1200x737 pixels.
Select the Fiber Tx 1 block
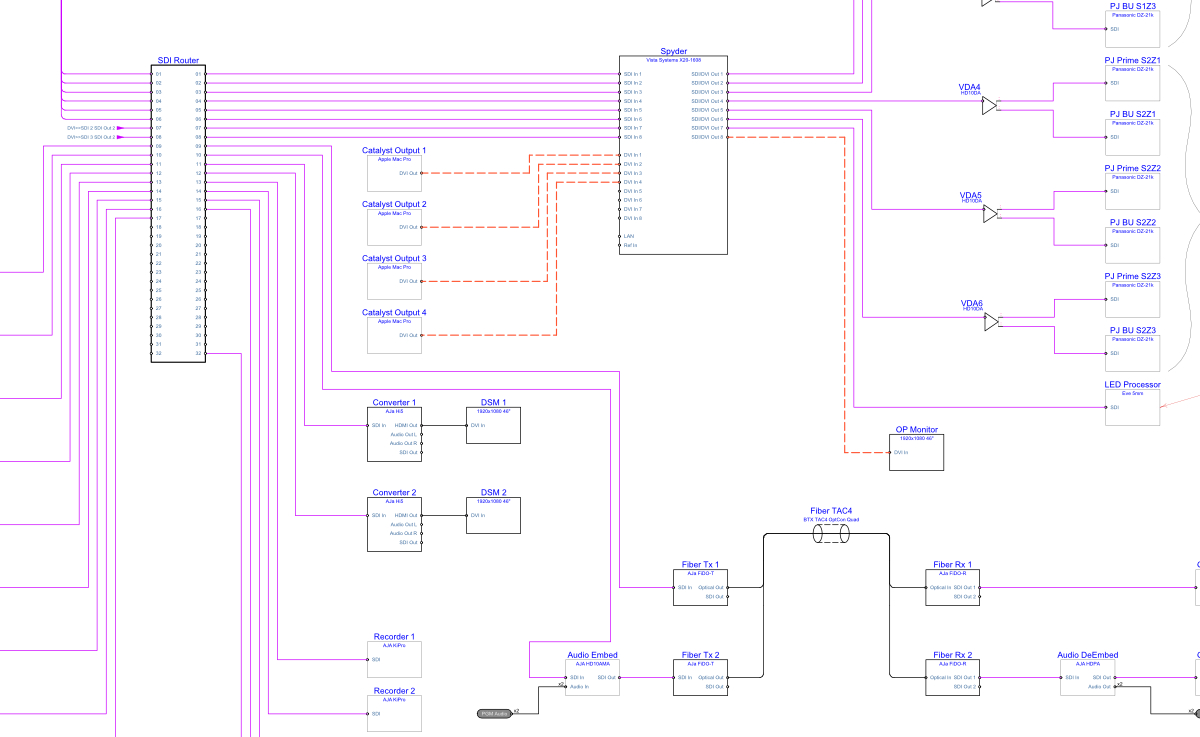click(x=700, y=588)
